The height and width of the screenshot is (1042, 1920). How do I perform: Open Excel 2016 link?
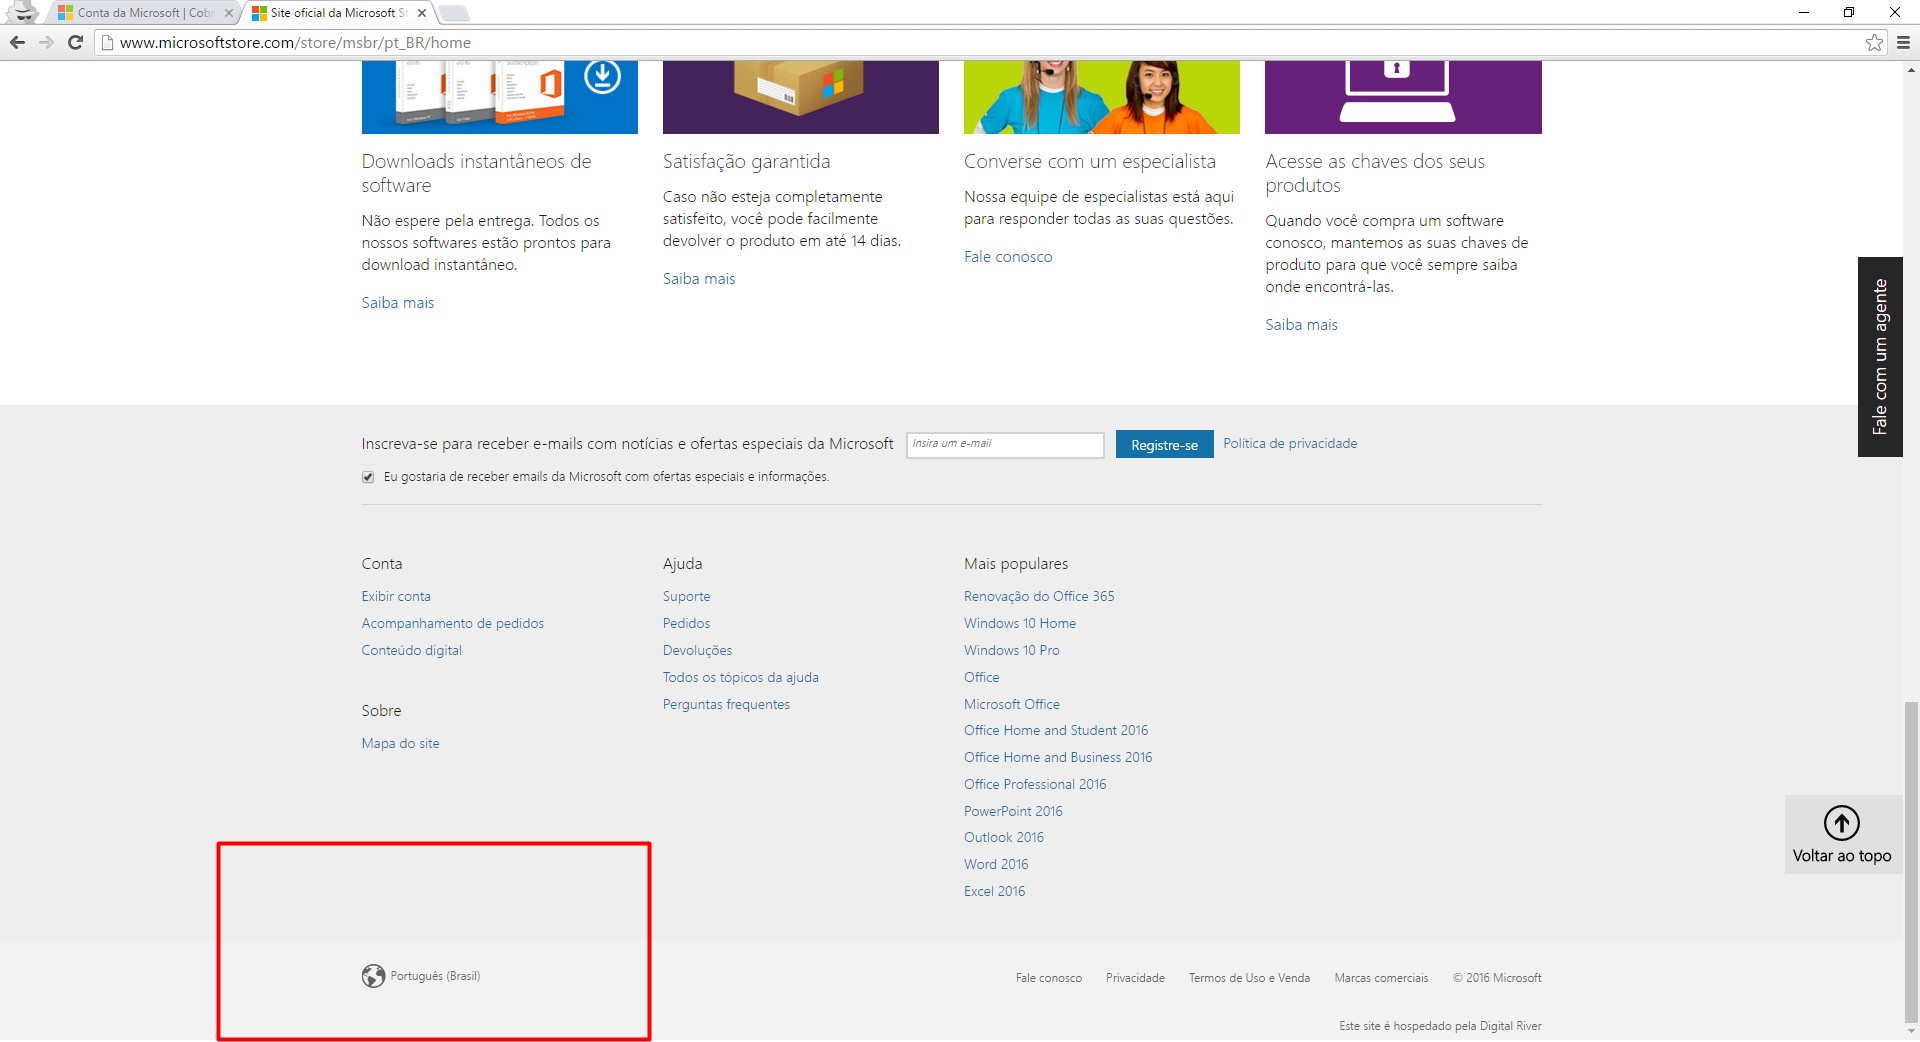[995, 891]
